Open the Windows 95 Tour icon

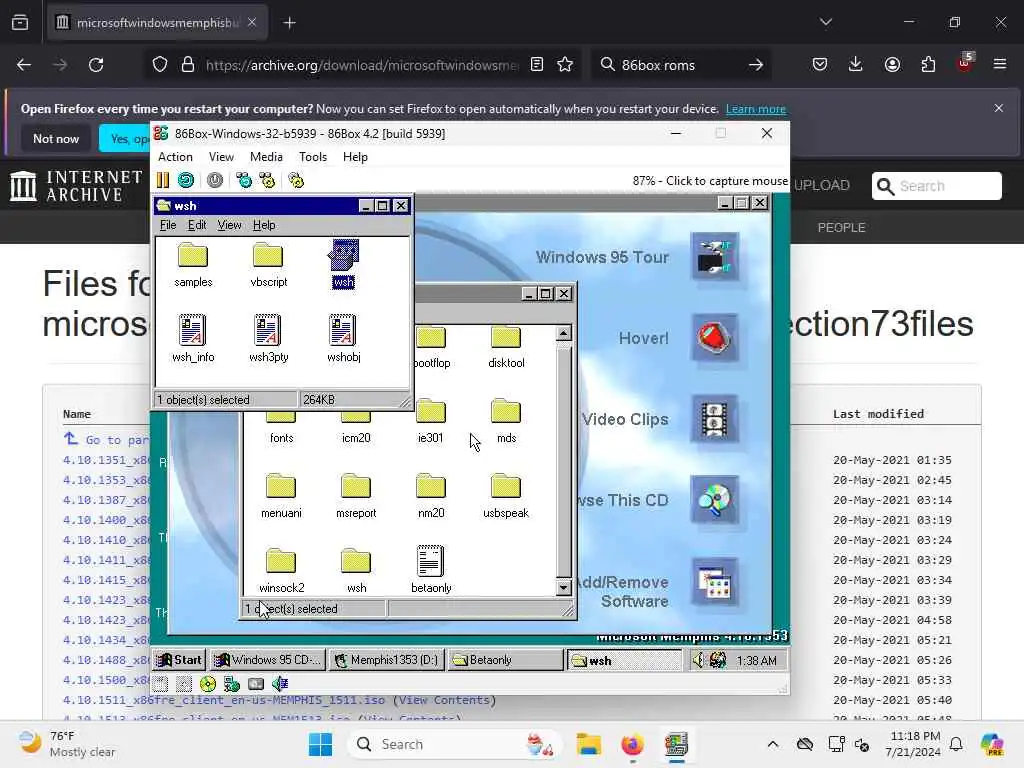point(715,257)
